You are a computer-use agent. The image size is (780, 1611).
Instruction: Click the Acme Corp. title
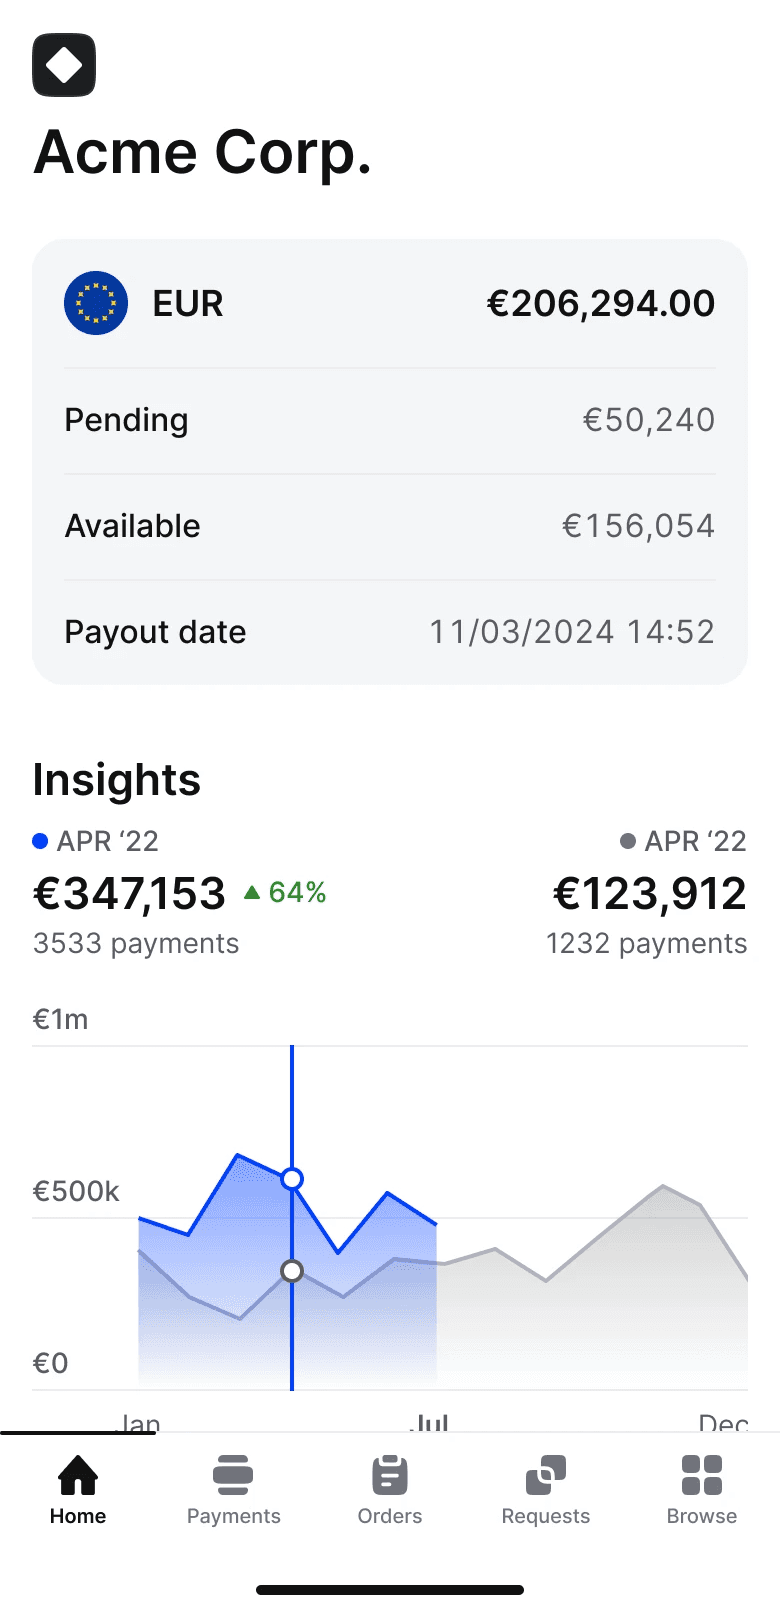tap(203, 153)
